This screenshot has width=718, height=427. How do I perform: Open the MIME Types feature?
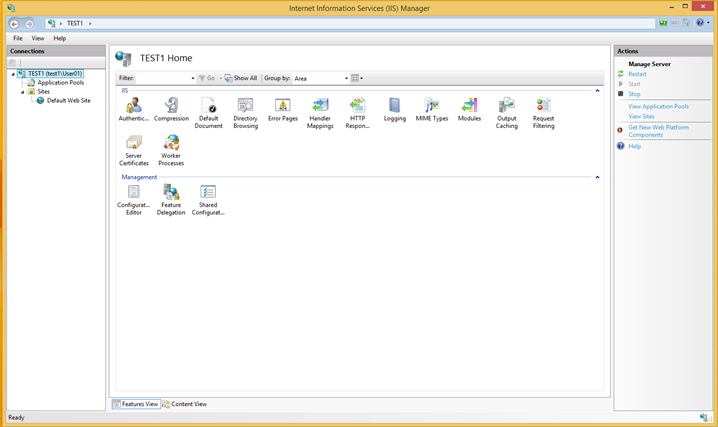point(432,109)
